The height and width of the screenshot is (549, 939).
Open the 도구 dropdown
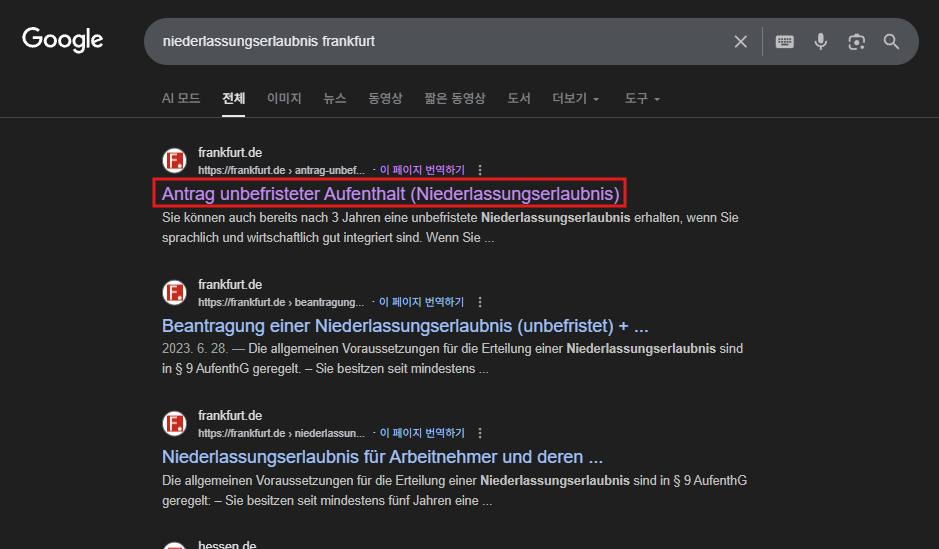point(642,98)
